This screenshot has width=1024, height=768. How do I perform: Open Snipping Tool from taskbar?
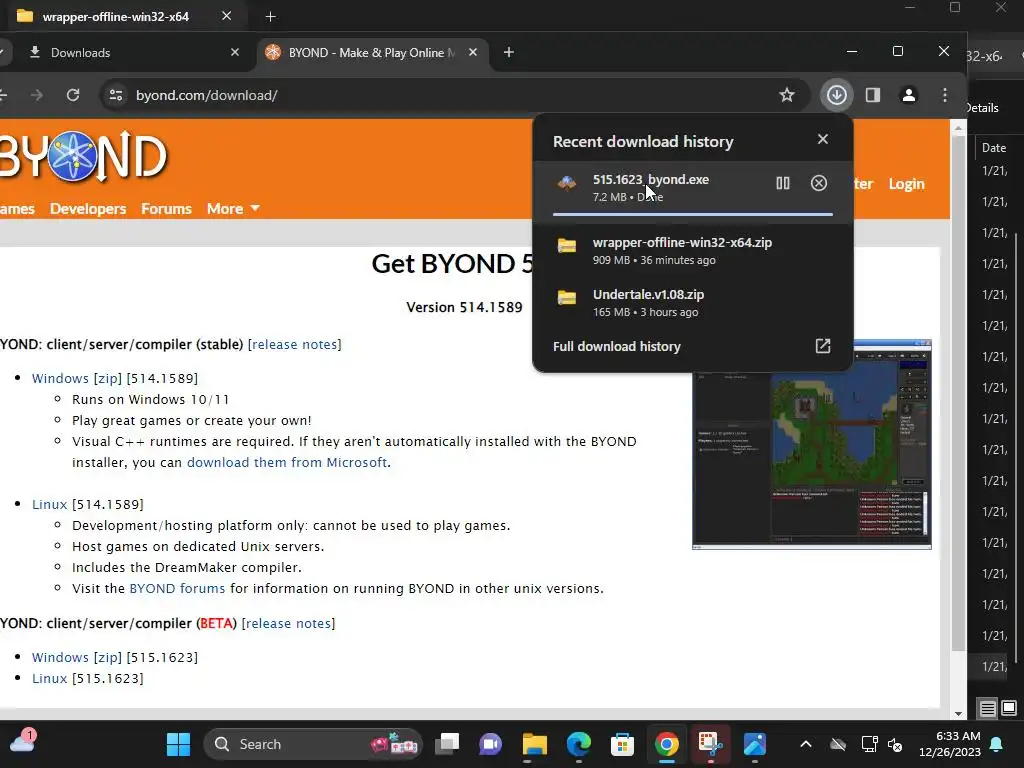711,744
